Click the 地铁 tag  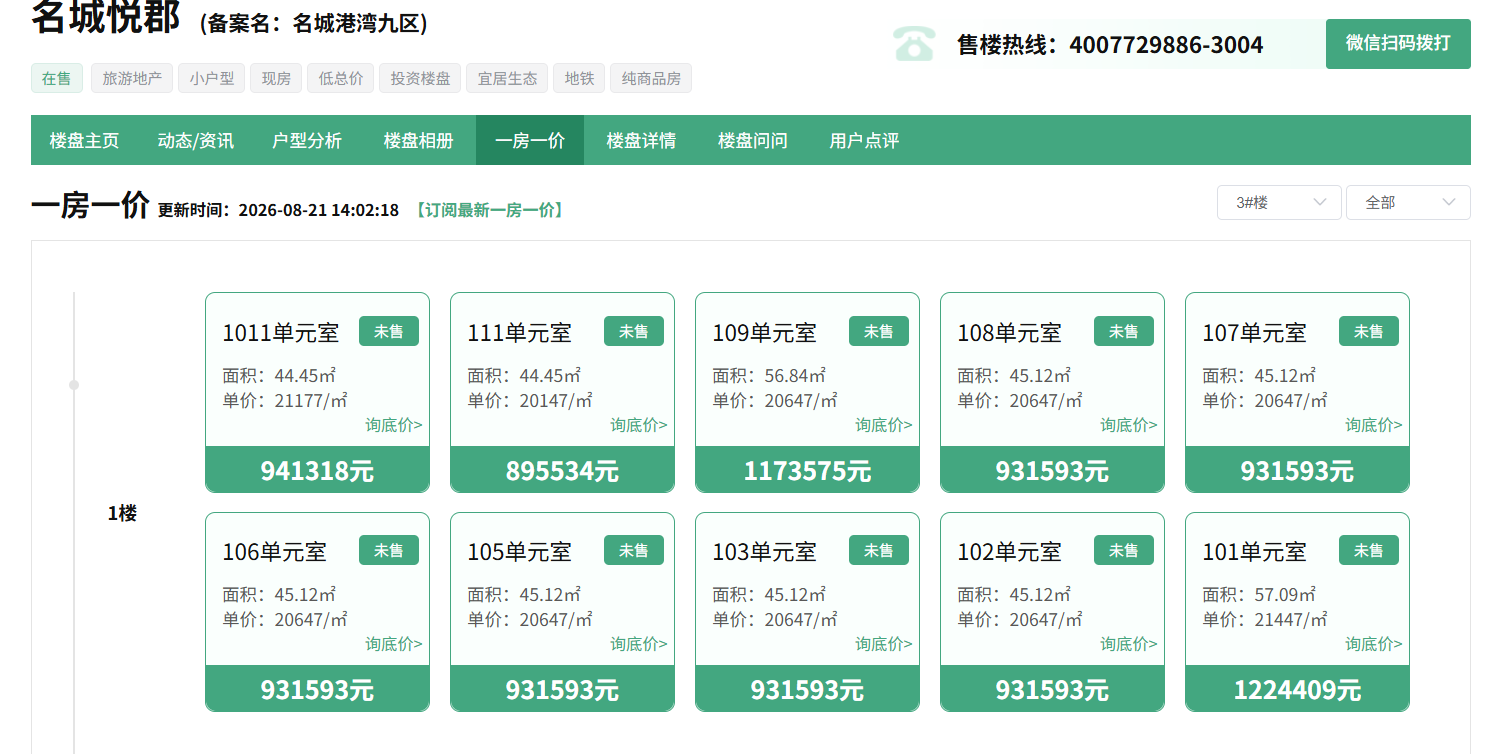[x=579, y=78]
